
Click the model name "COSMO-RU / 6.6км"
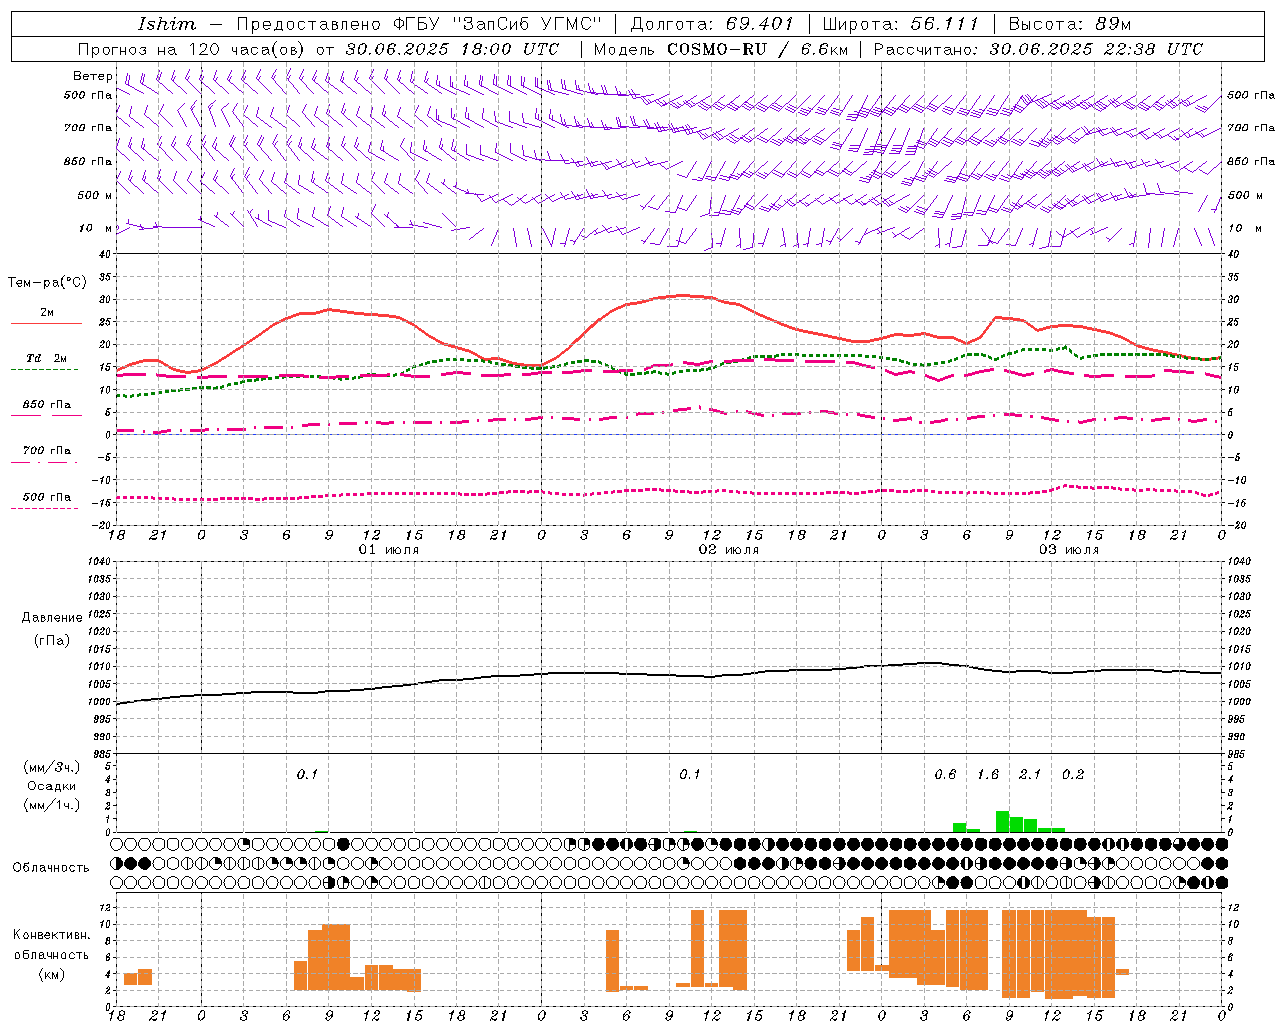(x=758, y=49)
